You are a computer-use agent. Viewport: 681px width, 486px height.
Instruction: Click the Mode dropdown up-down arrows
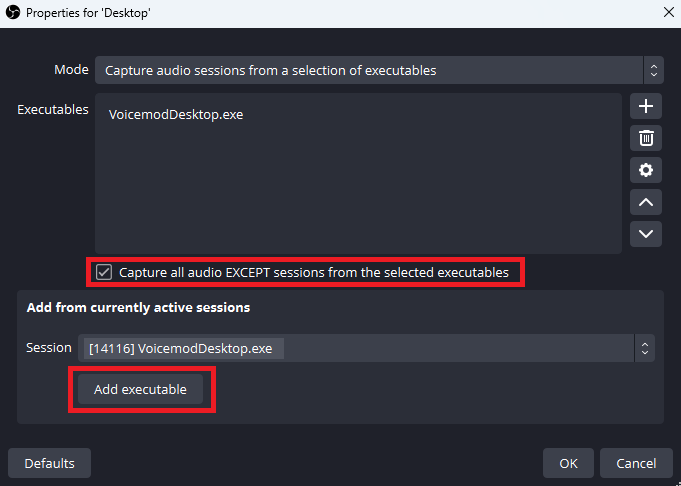[x=654, y=70]
